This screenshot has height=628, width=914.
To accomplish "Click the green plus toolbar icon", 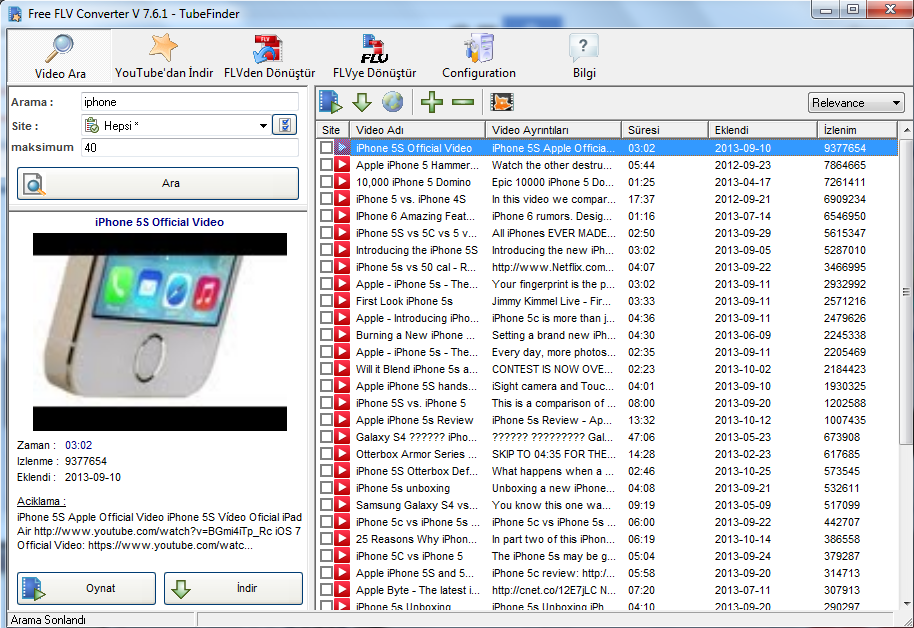I will click(x=431, y=102).
